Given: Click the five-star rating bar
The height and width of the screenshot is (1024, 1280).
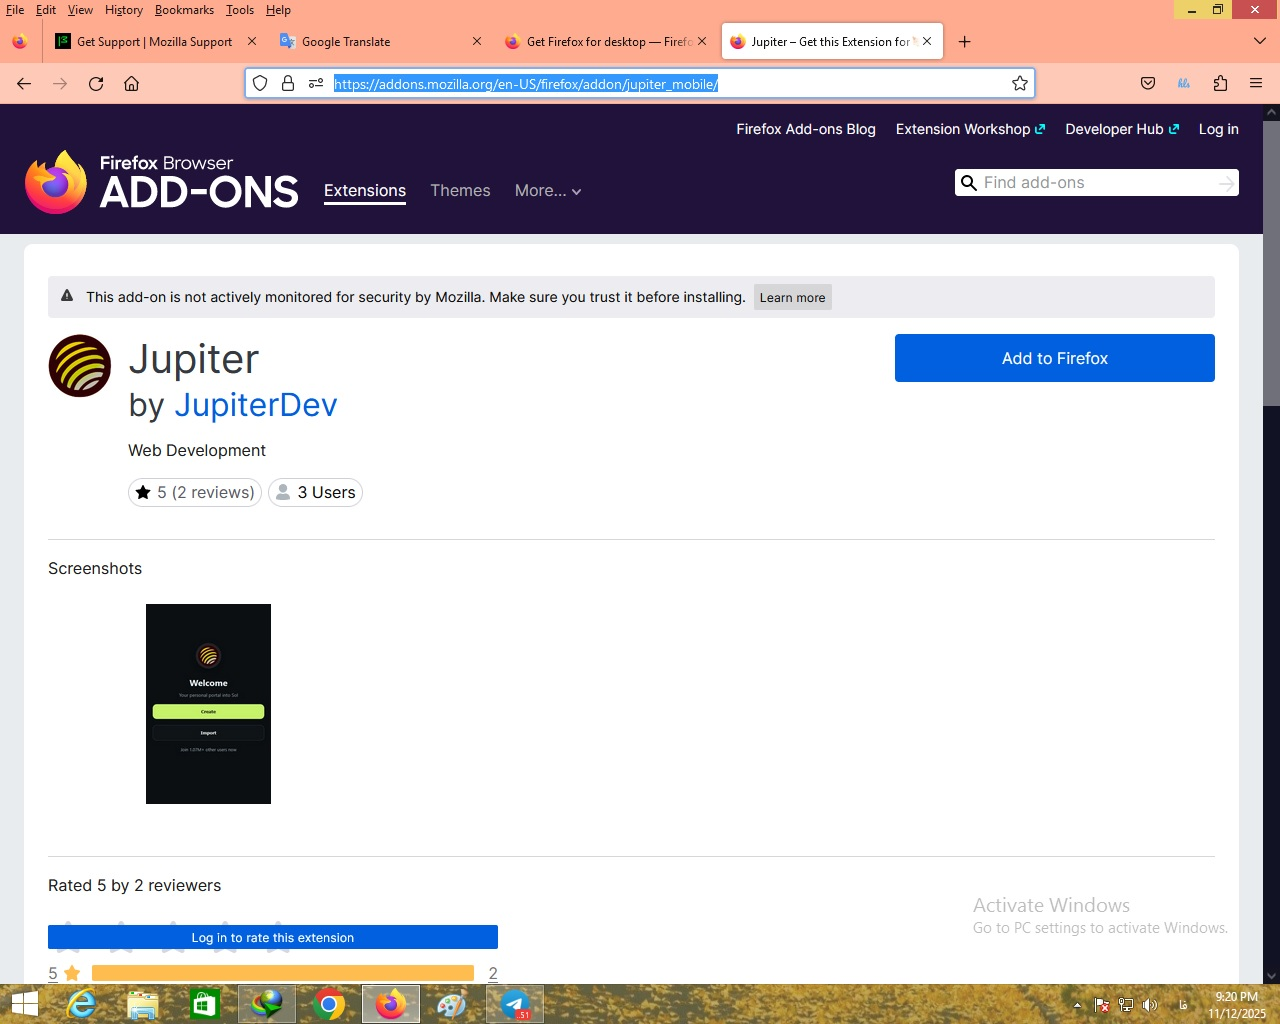Looking at the screenshot, I should pos(283,973).
